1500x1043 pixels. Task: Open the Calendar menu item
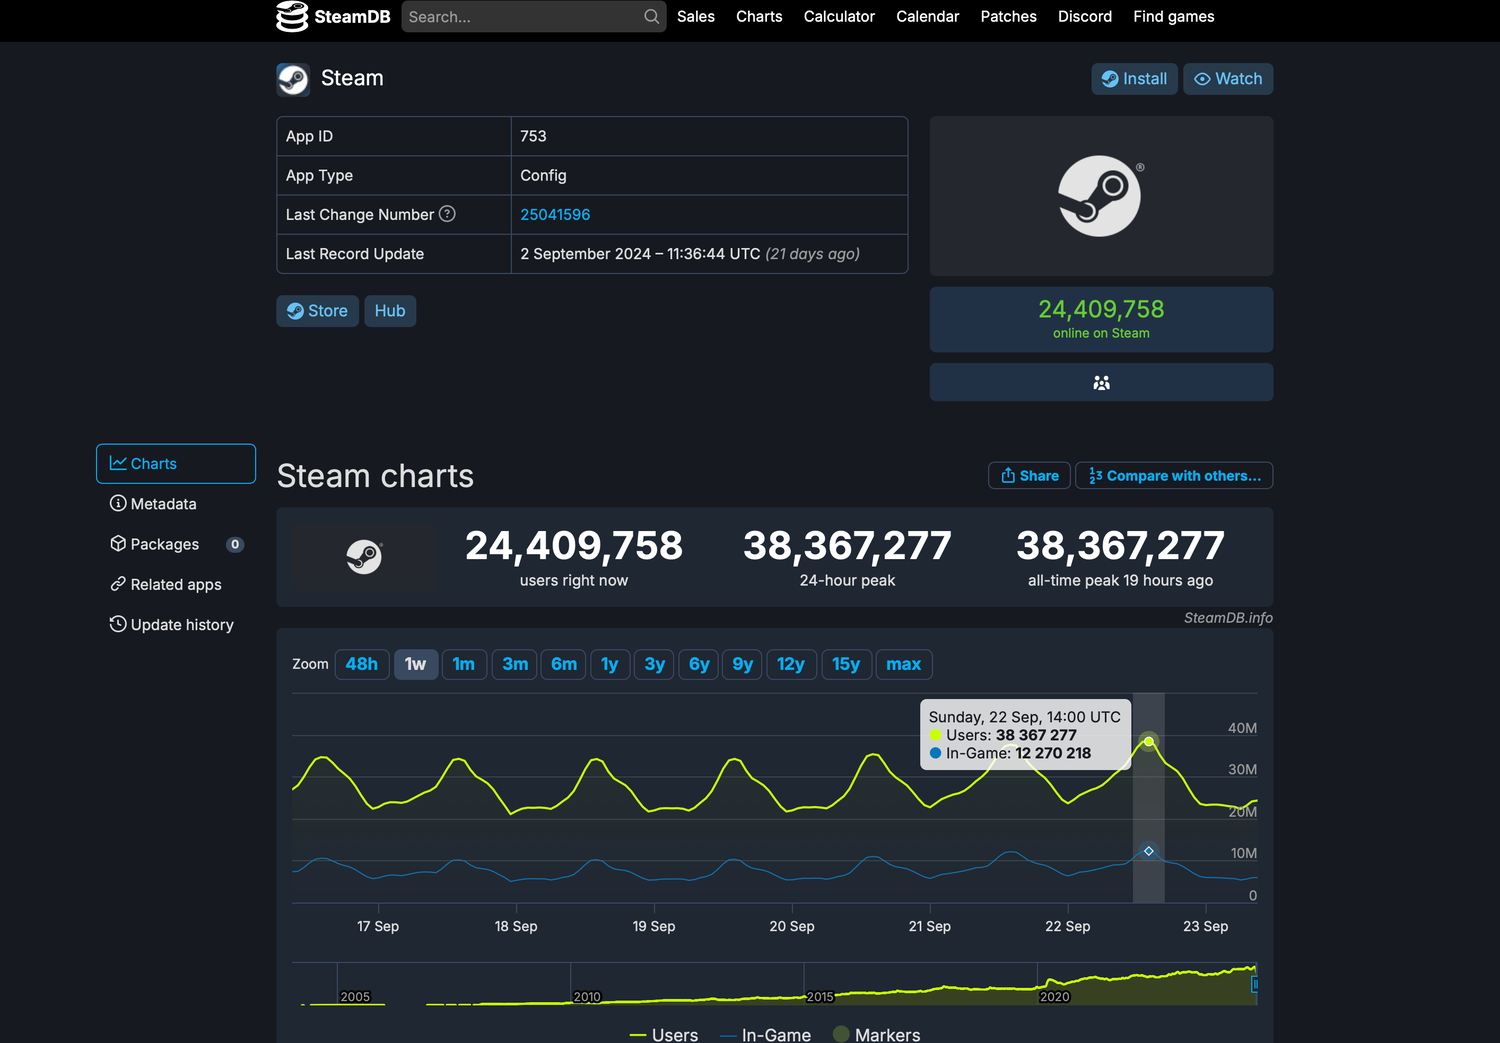[927, 17]
